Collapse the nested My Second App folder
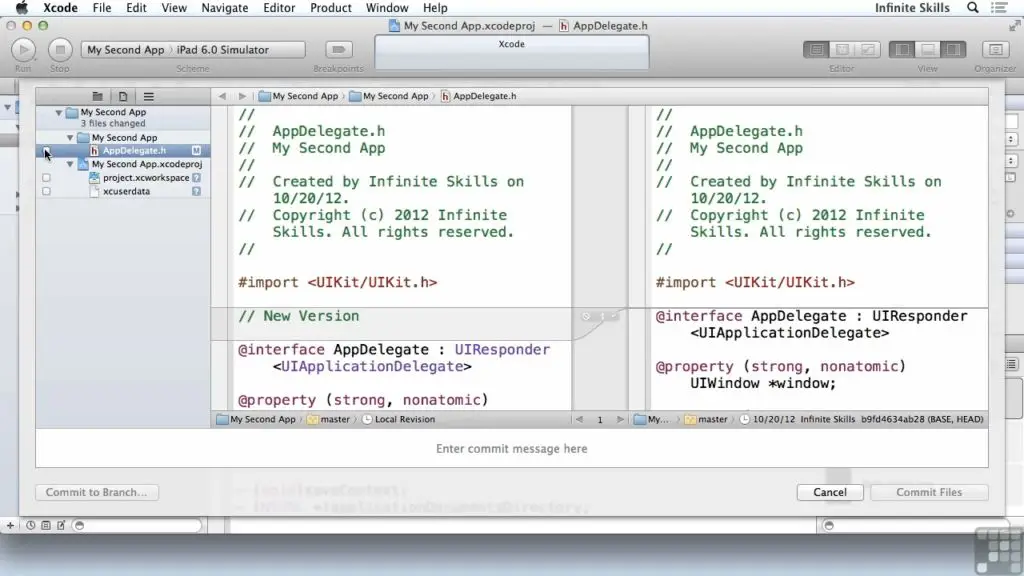 point(70,138)
